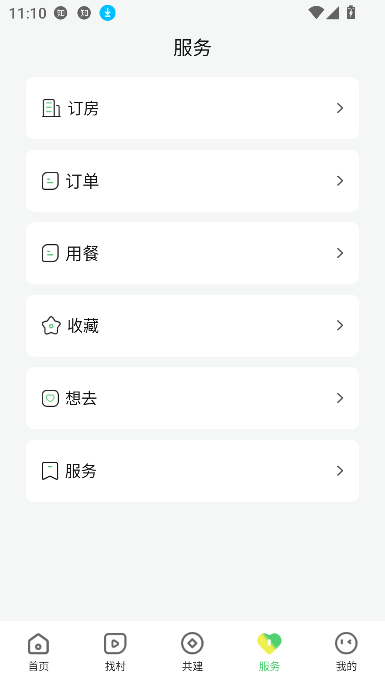The width and height of the screenshot is (385, 684).
Task: Tap the bookmark icon beside 服务 row
Action: tap(50, 471)
